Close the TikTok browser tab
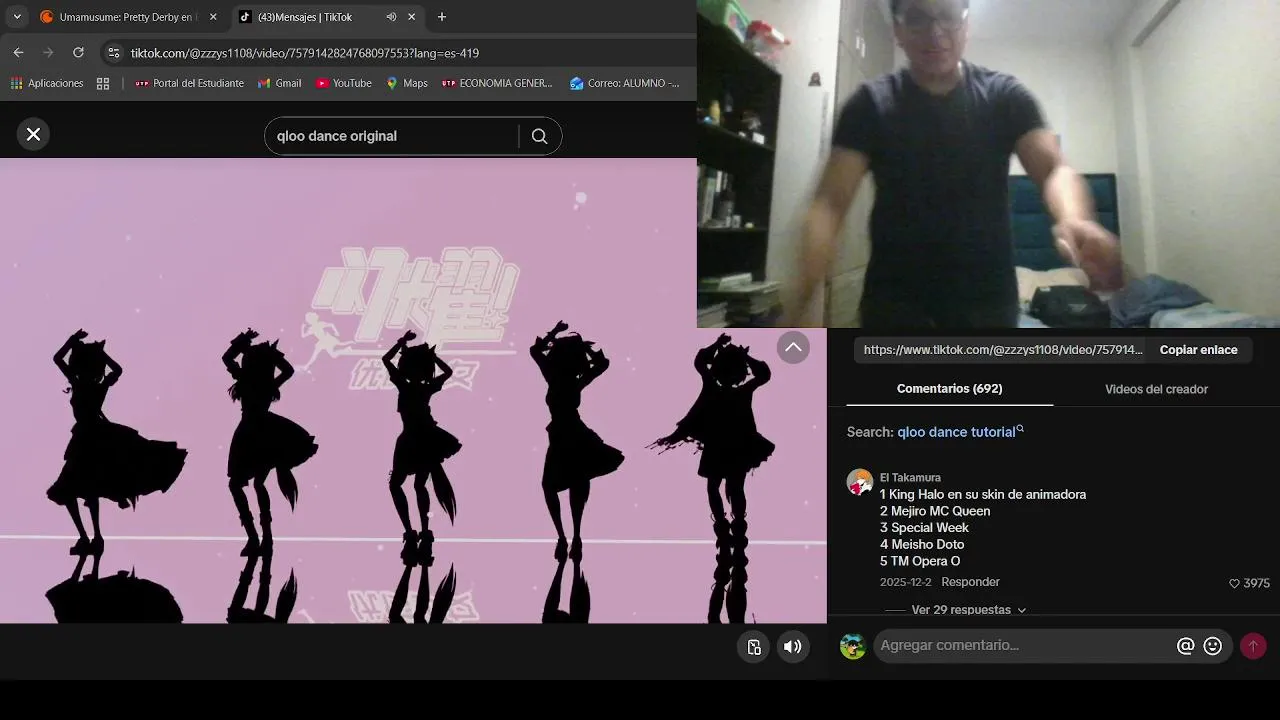Image resolution: width=1280 pixels, height=720 pixels. click(x=411, y=17)
